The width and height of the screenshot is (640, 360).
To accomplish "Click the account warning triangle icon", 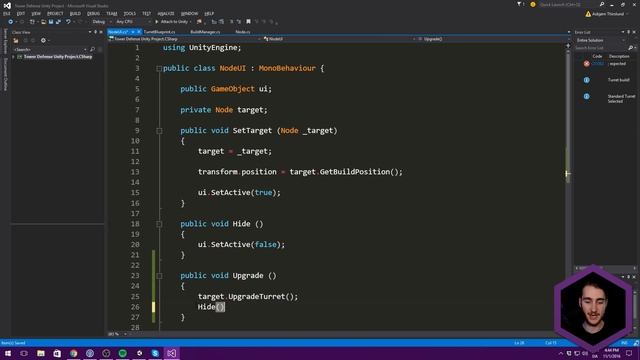I will 588,14.
